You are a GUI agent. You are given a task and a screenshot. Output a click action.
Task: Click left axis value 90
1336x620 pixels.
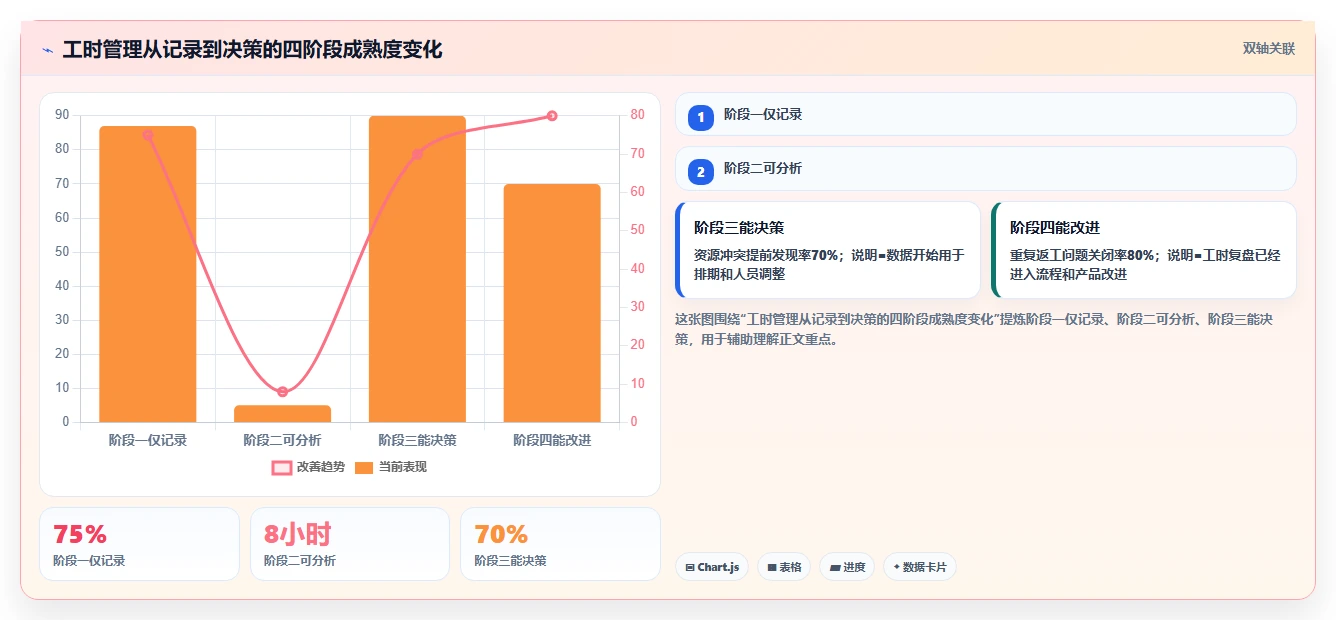tap(62, 115)
